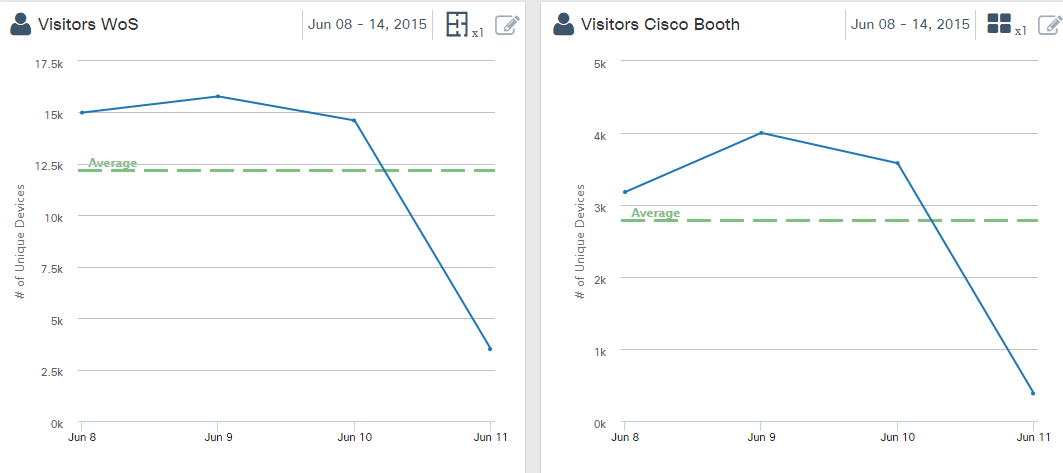The width and height of the screenshot is (1063, 473).
Task: Click the four-squares zone icon on Cisco Booth
Action: 999,25
